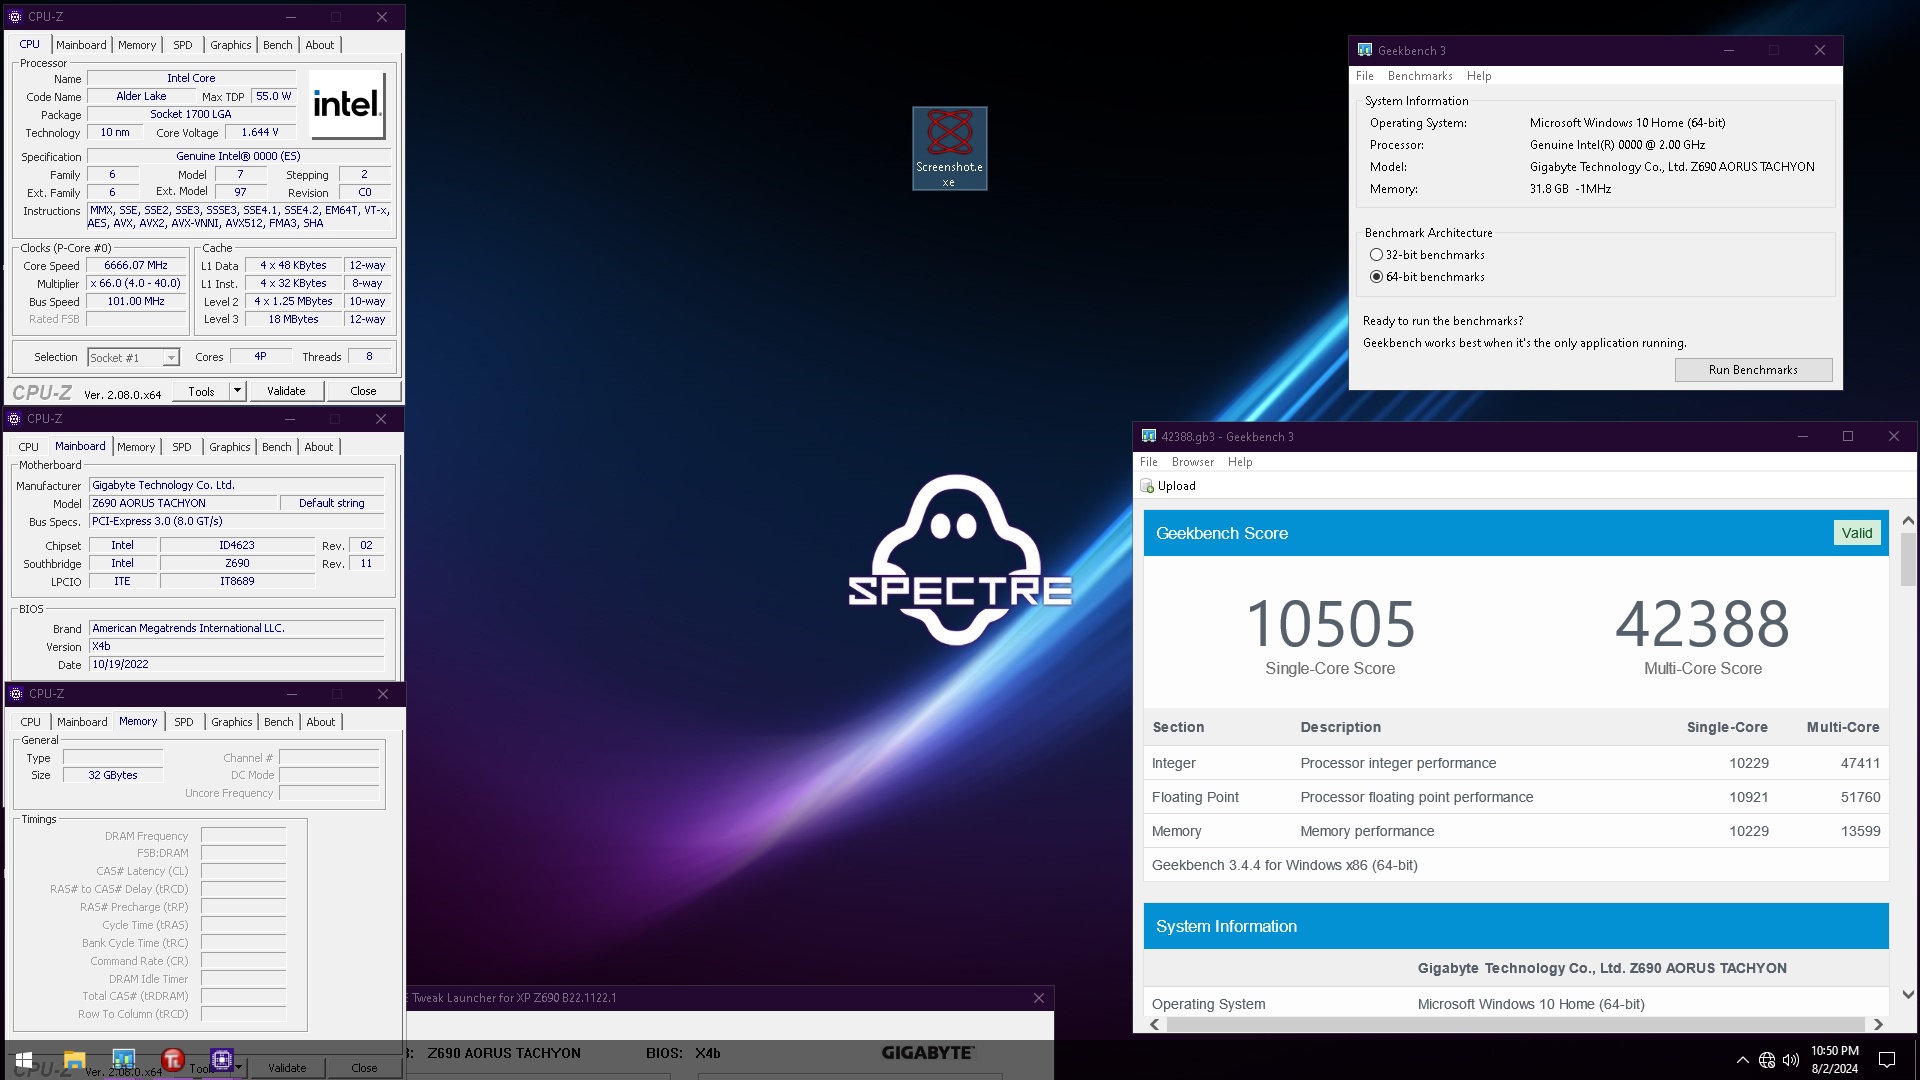This screenshot has width=1920, height=1080.
Task: Open Mainboard tab in the CPU-Z Processor window
Action: 81,45
